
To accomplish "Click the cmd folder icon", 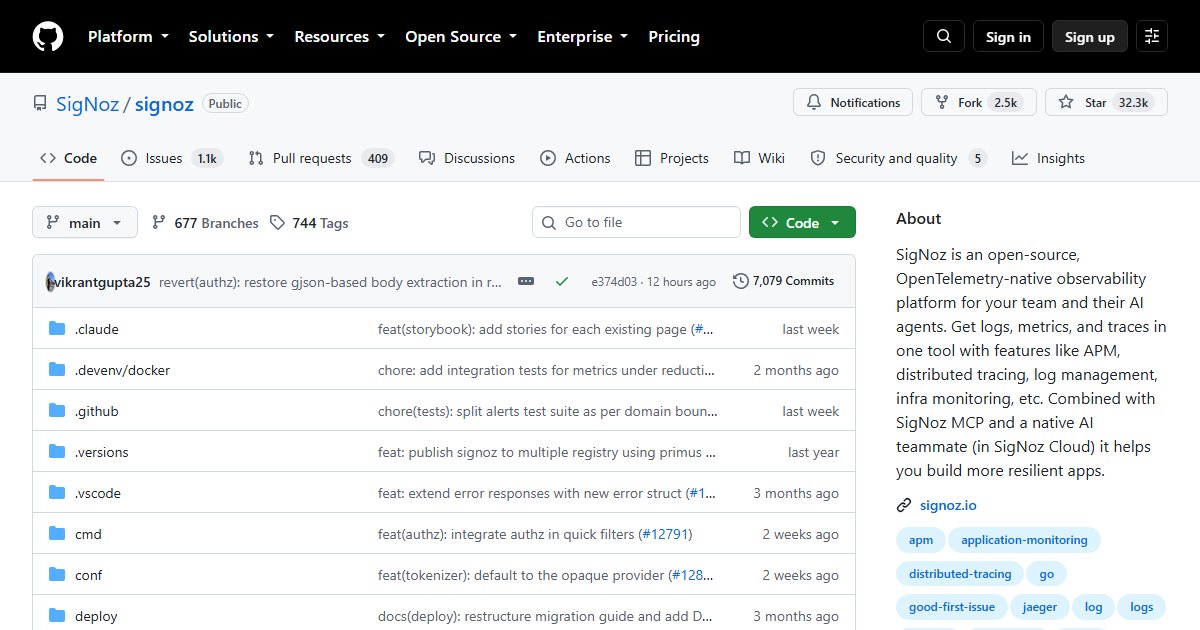I will (57, 534).
